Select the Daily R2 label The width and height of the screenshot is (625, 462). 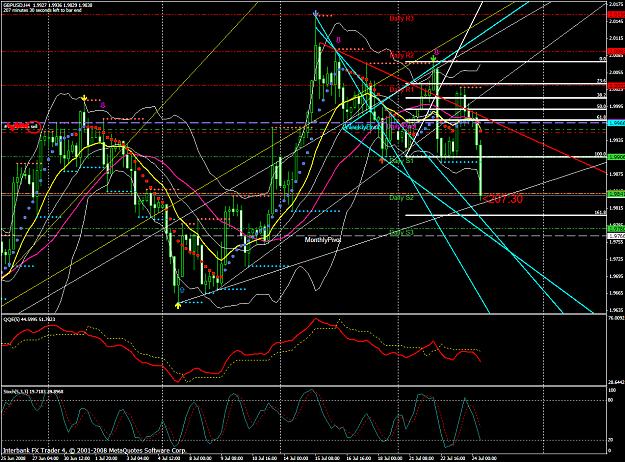(x=402, y=55)
